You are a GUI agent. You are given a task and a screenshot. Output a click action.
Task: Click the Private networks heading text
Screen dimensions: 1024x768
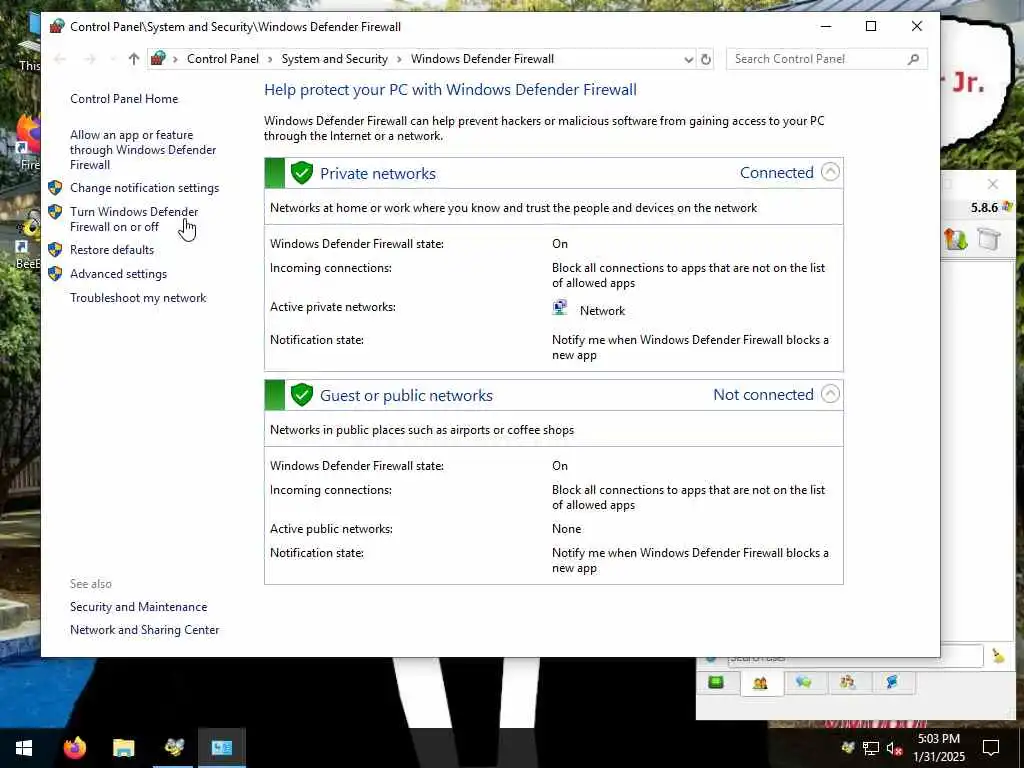[377, 173]
